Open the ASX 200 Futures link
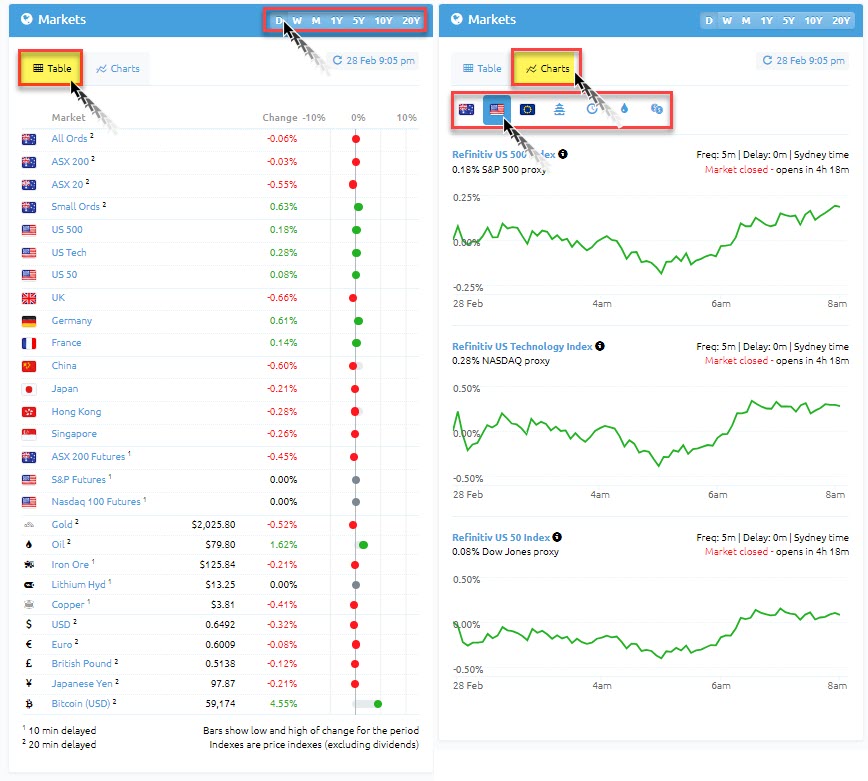 click(x=88, y=456)
